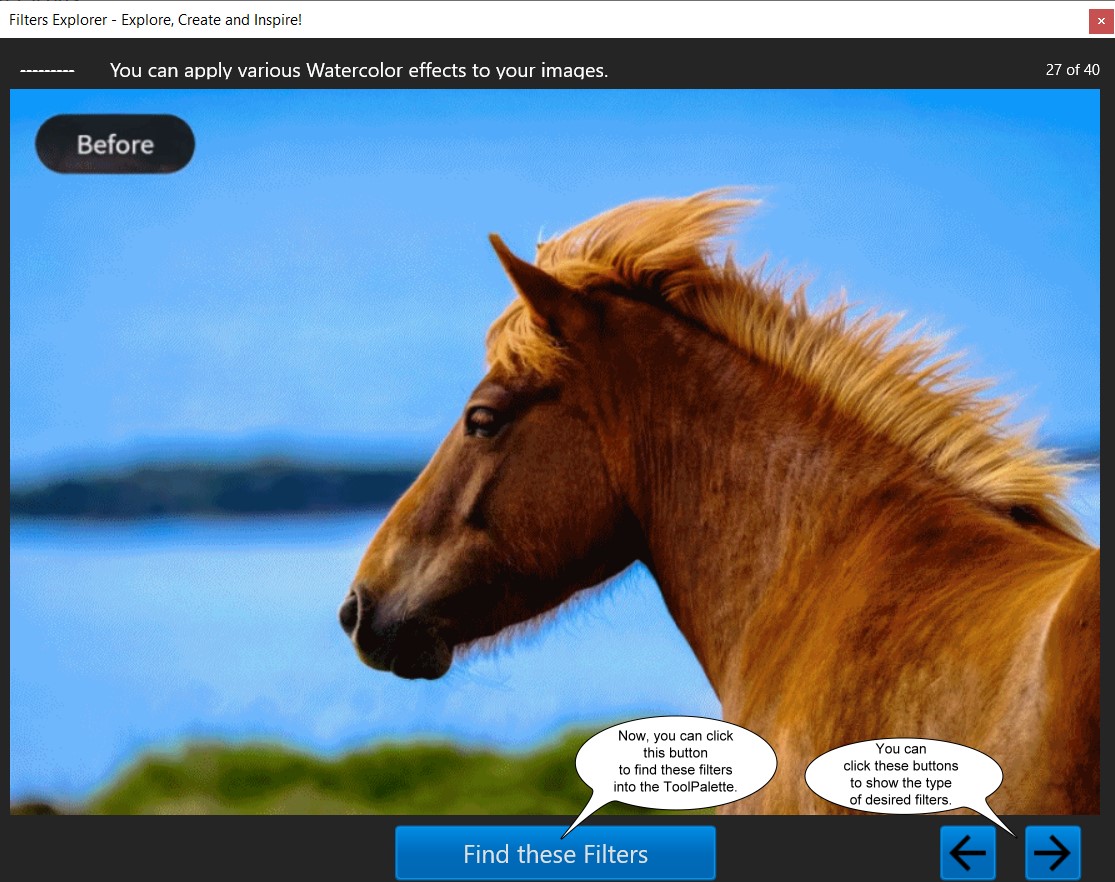Click the Before label badge
The width and height of the screenshot is (1115, 882).
(115, 144)
